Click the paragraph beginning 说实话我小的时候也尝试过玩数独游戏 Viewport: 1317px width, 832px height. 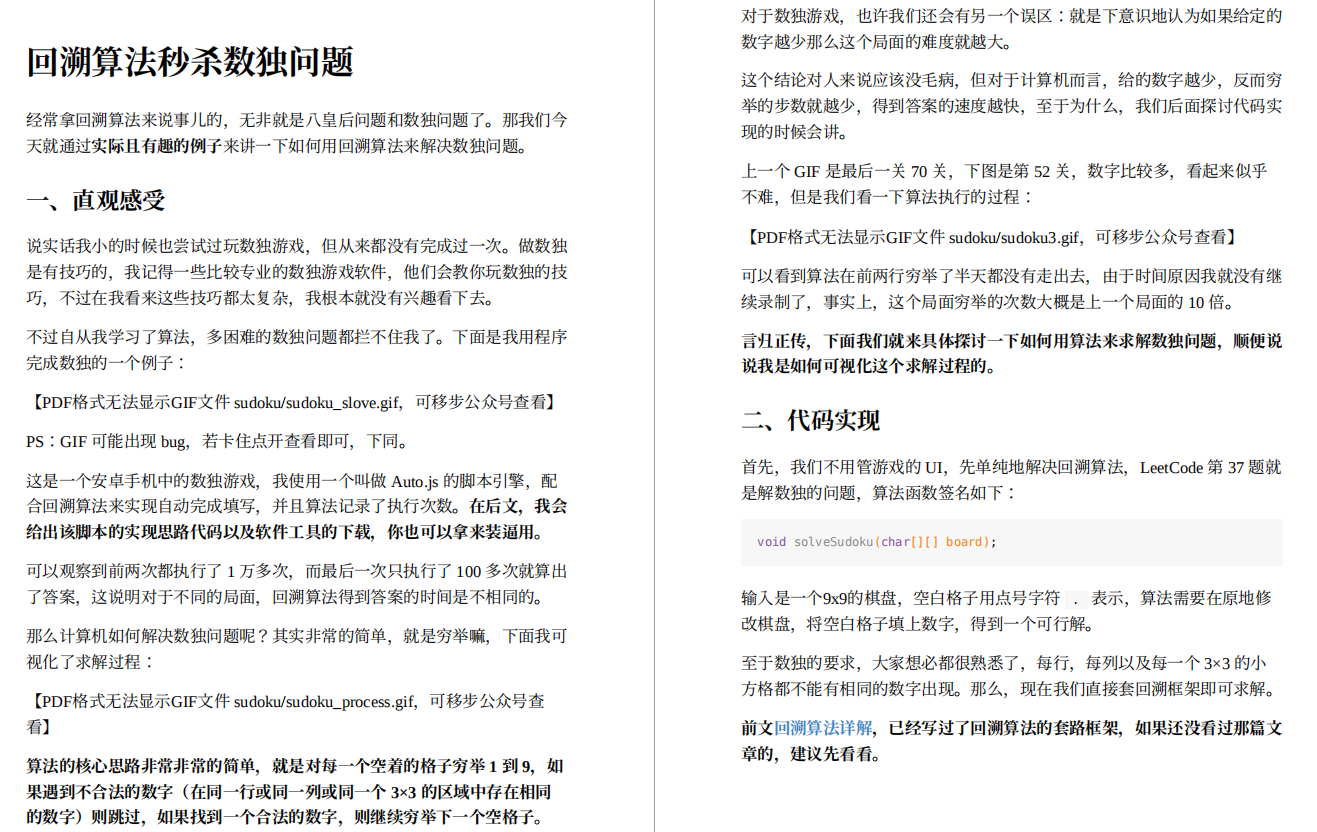pos(297,272)
